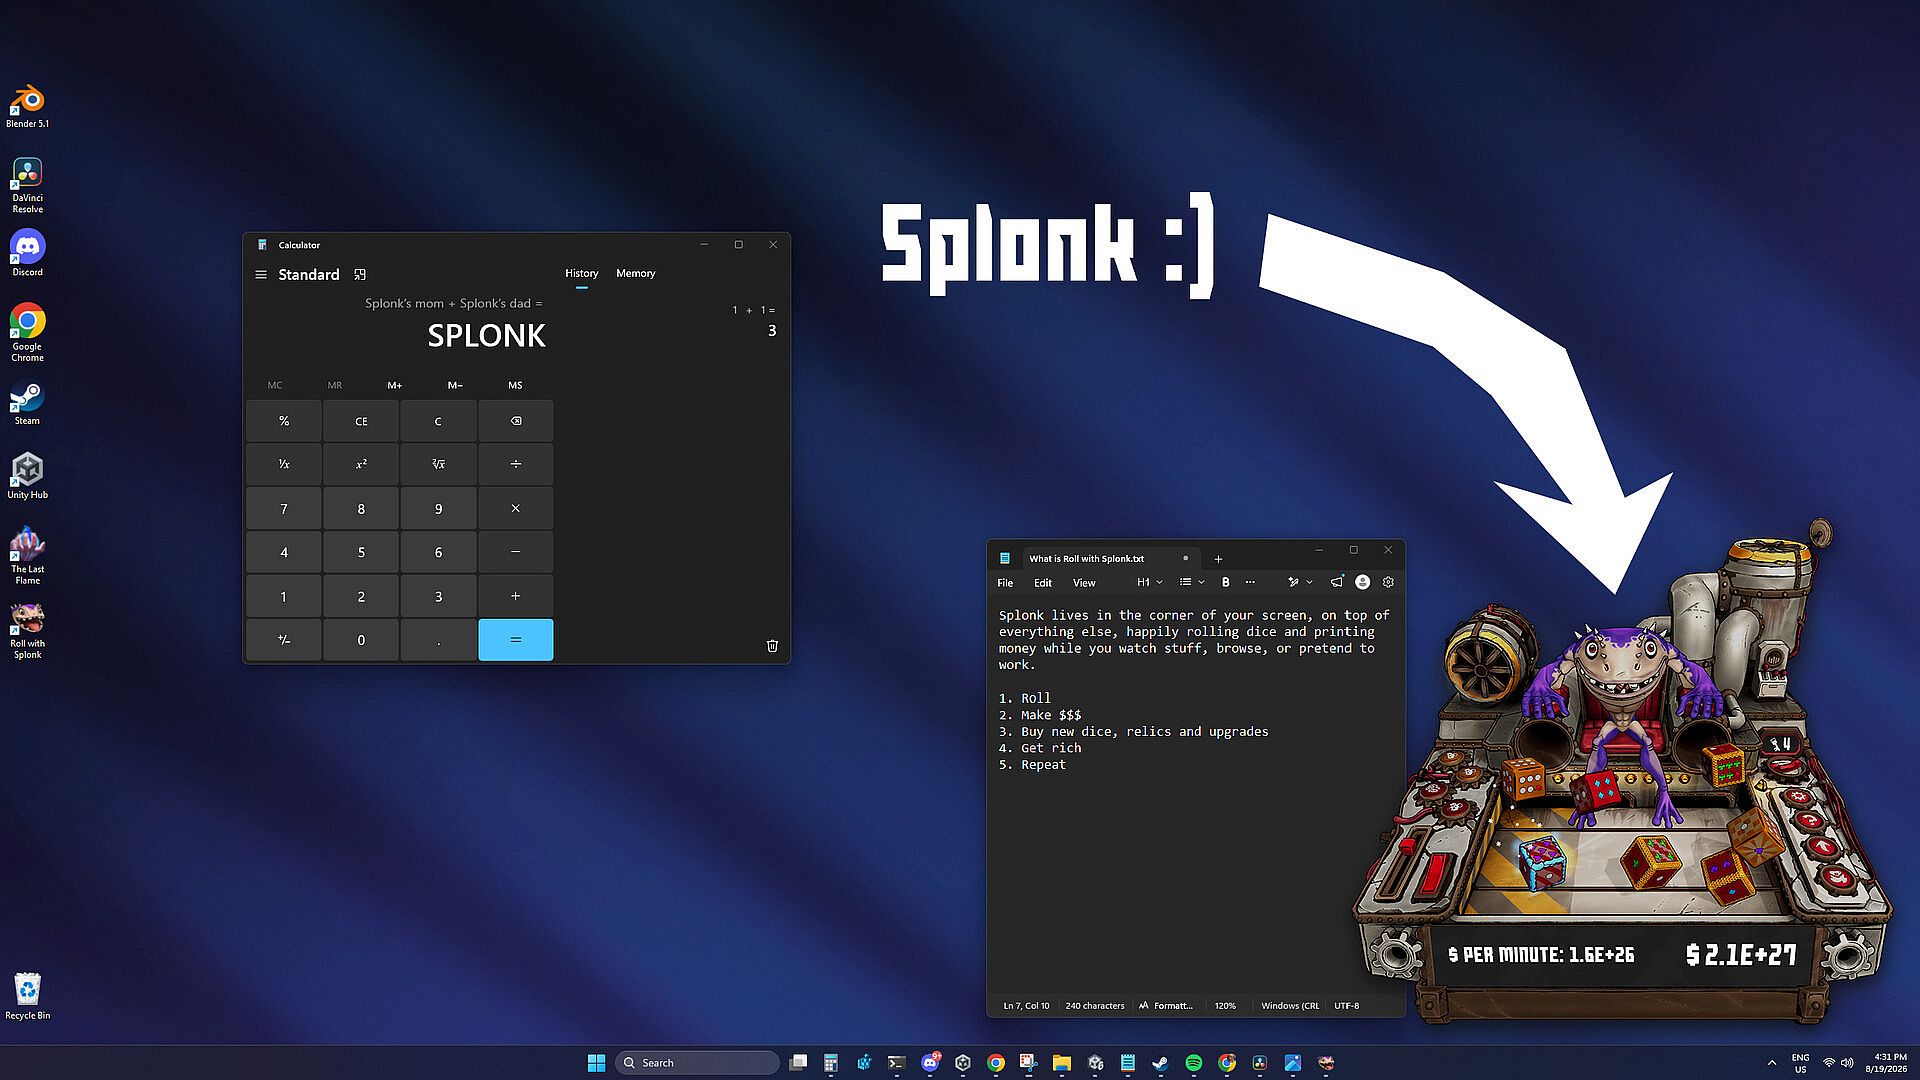
Task: Clear Calculator history with trash icon
Action: click(772, 646)
